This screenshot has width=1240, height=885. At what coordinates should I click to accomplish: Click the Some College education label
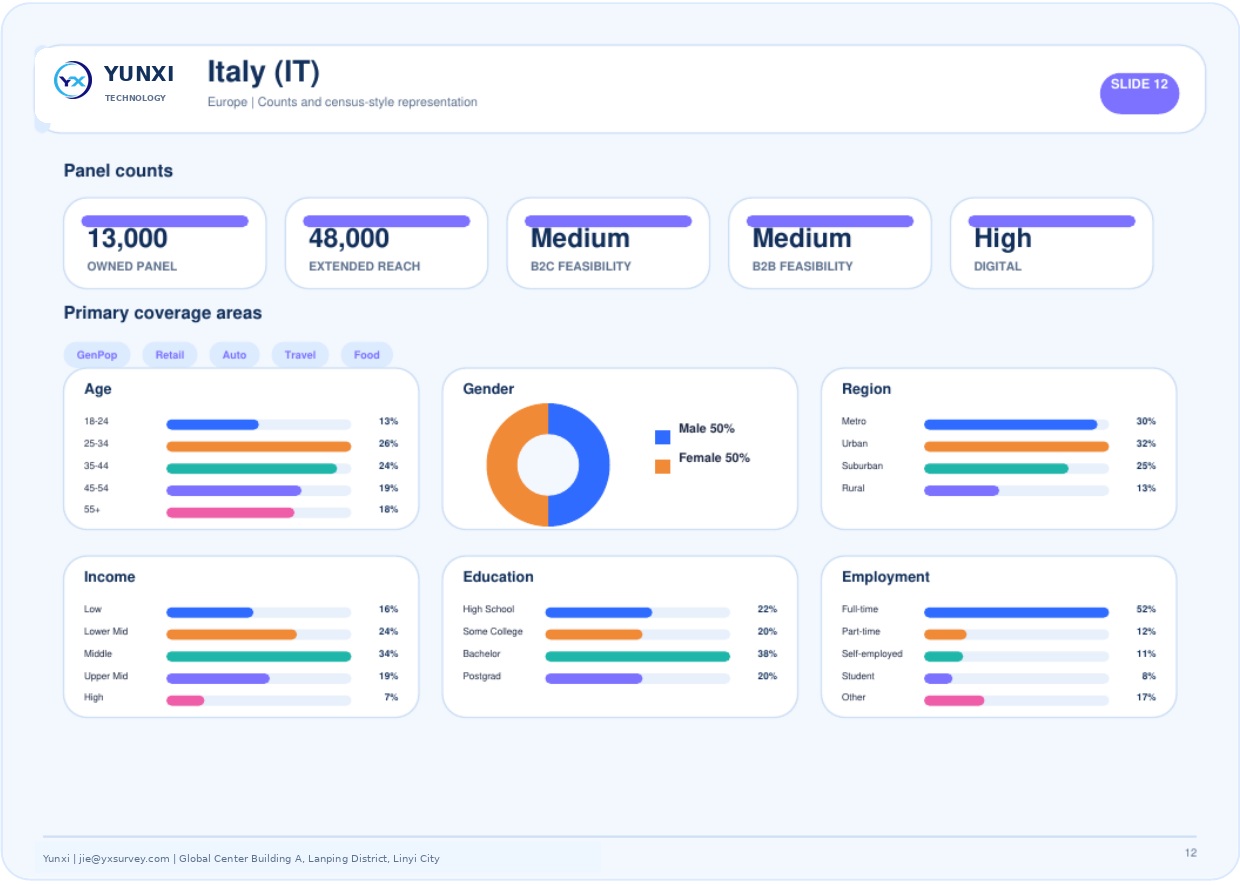pyautogui.click(x=493, y=632)
